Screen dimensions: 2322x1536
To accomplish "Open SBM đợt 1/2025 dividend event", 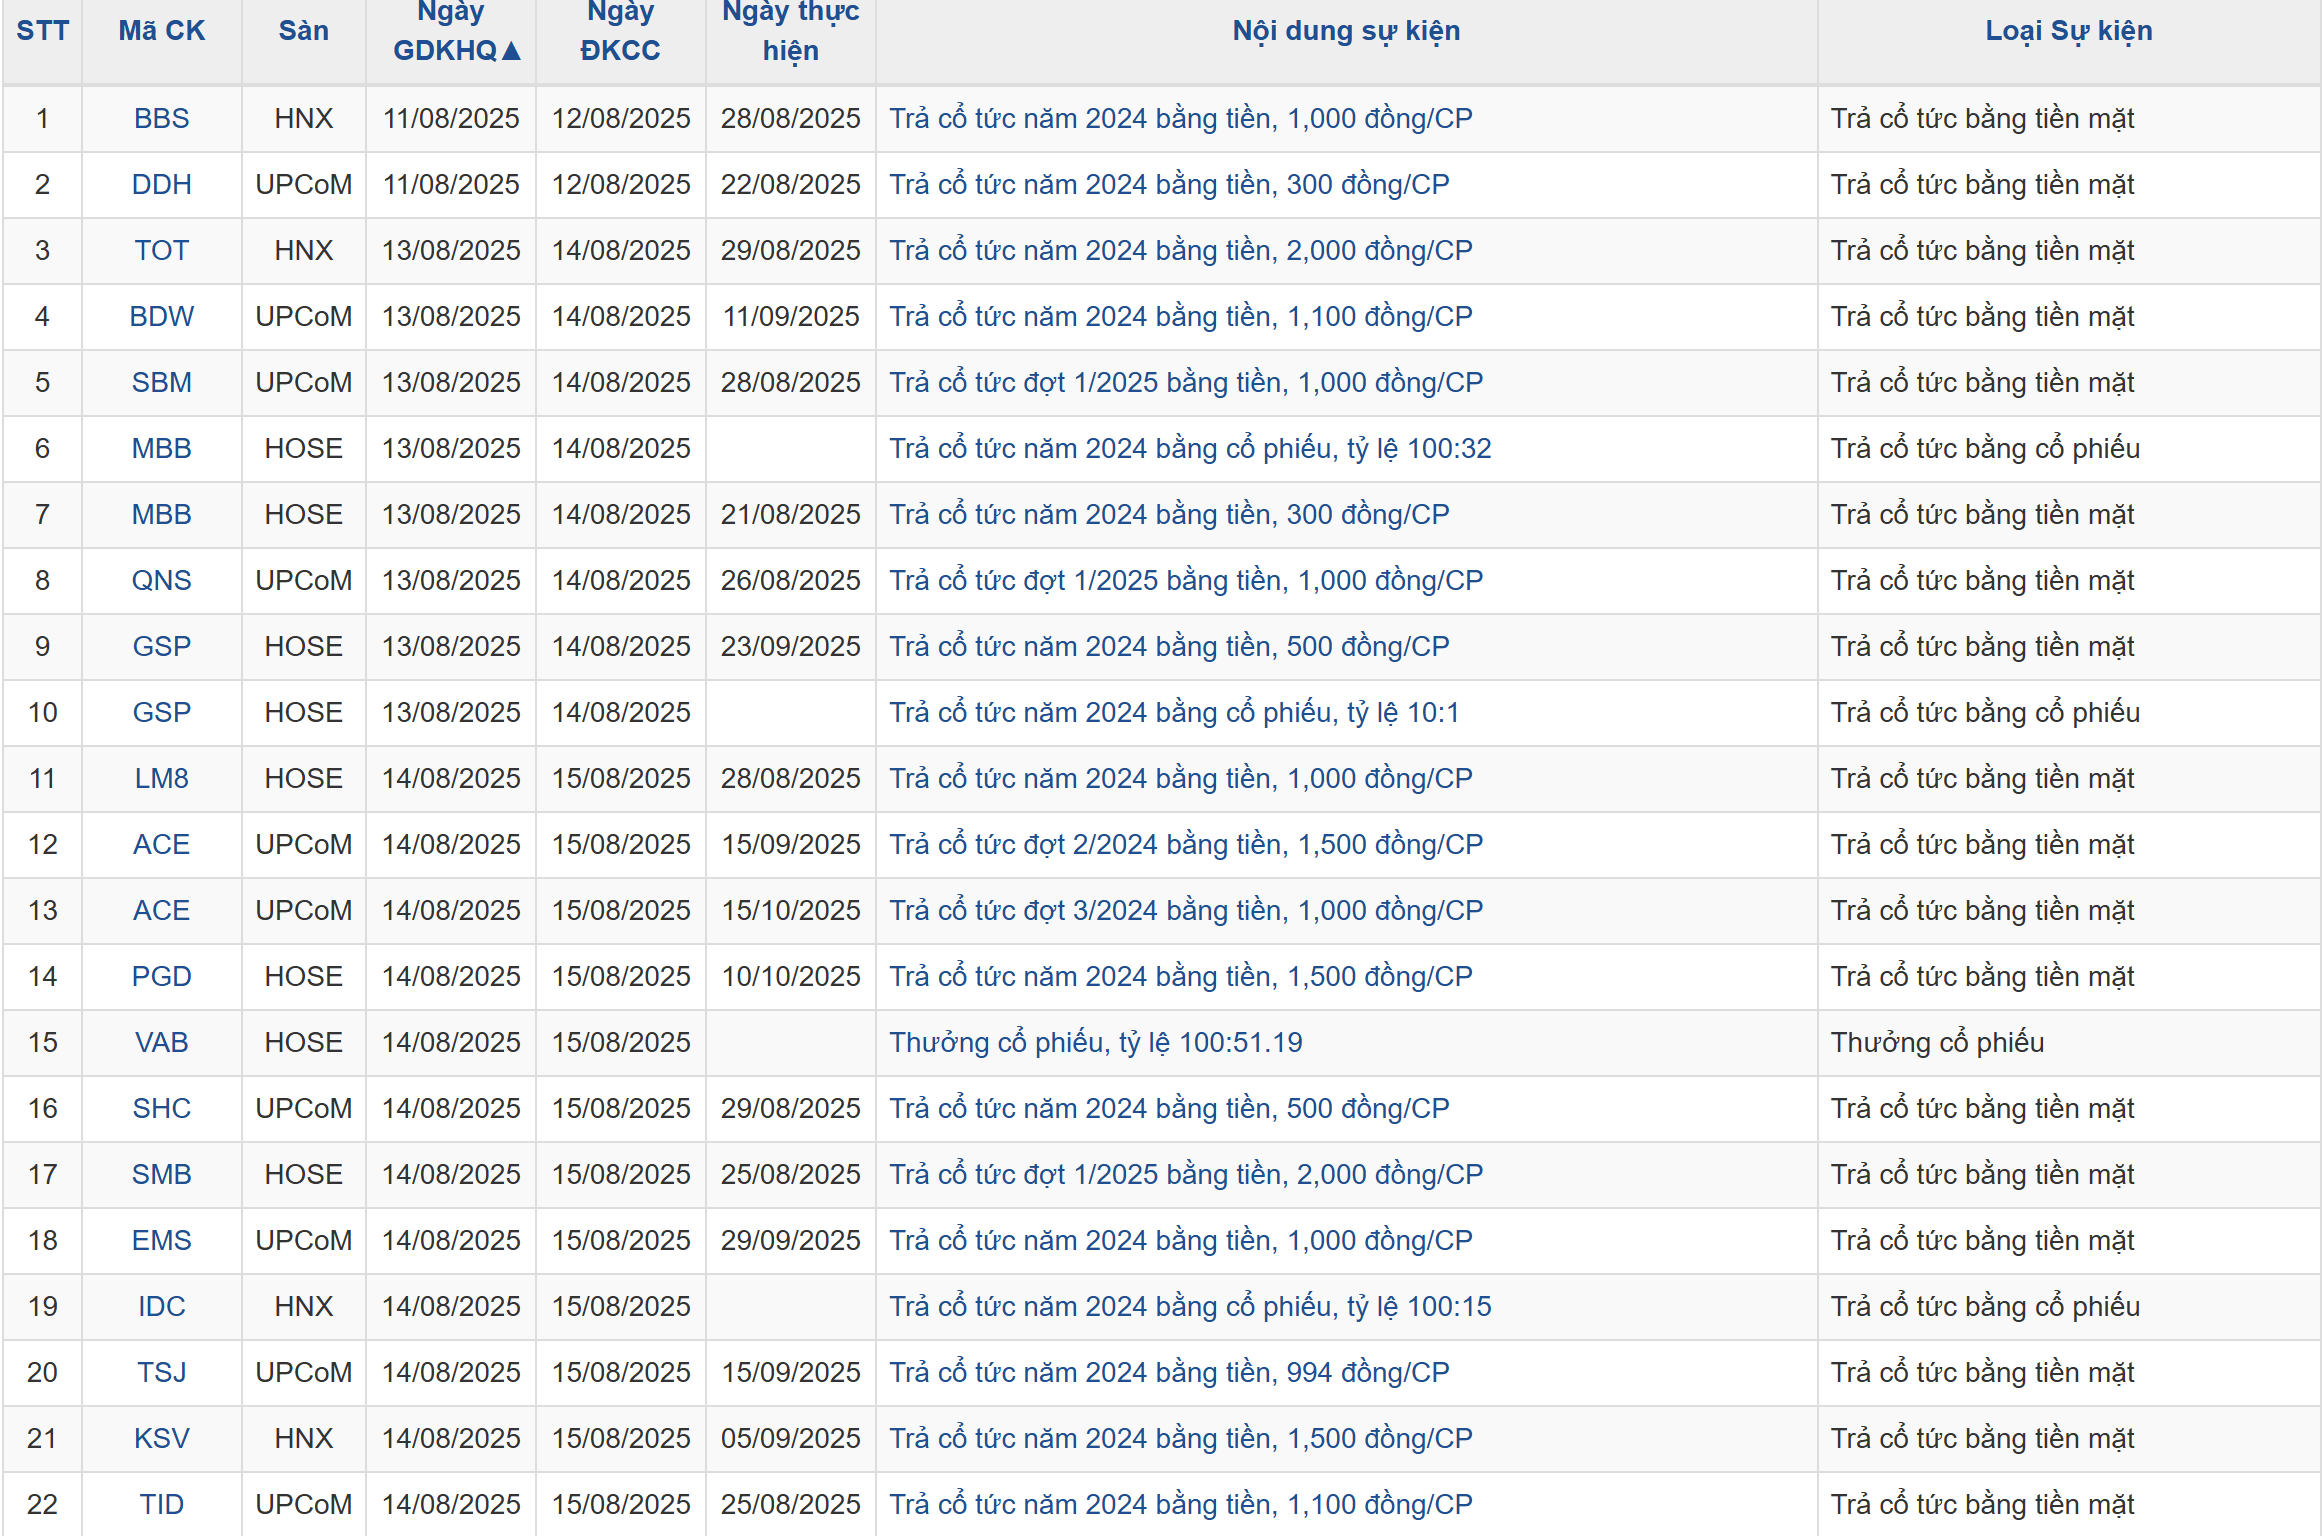I will pos(1186,383).
